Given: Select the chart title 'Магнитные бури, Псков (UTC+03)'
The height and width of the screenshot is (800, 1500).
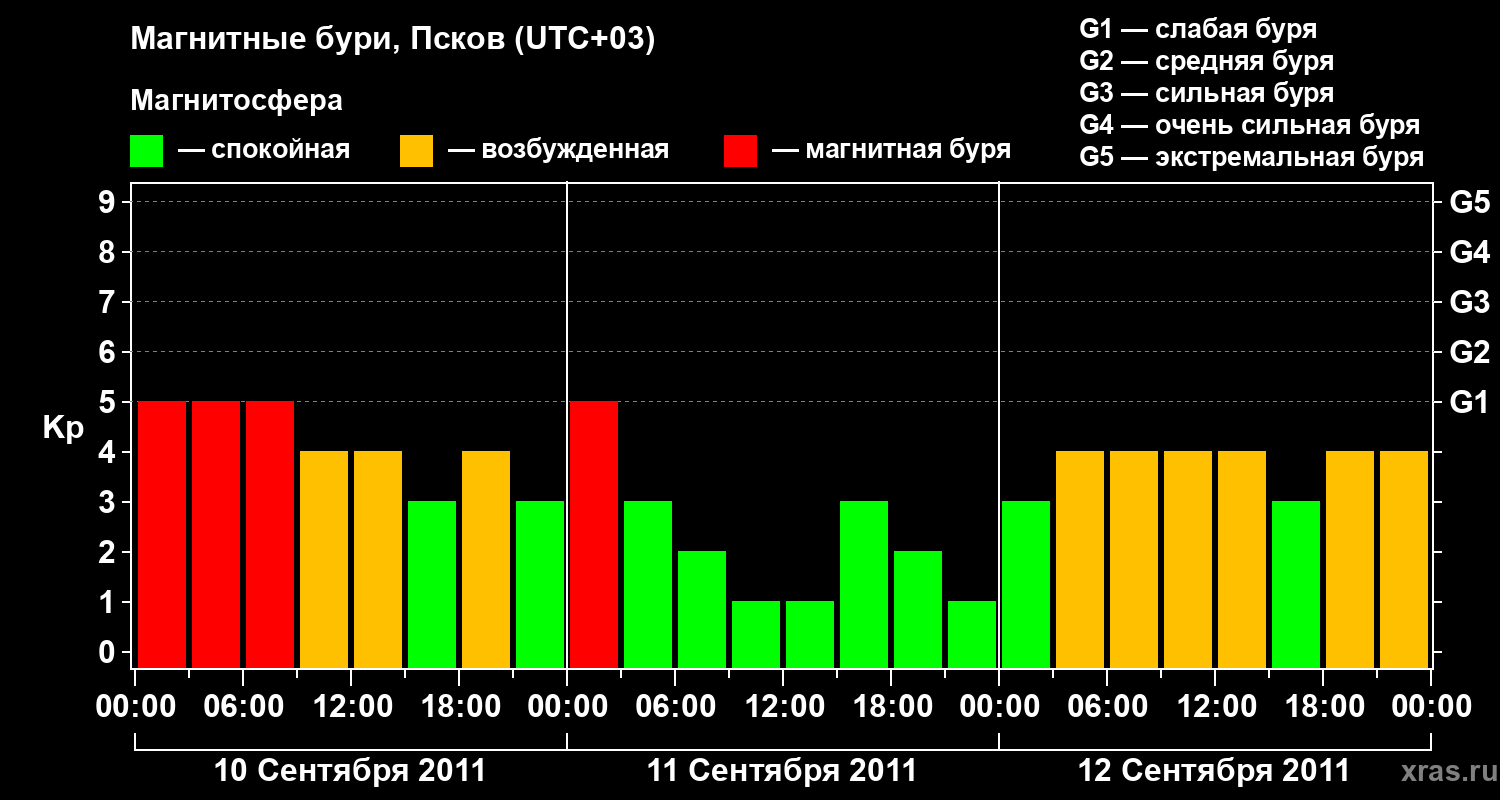Looking at the screenshot, I should pos(393,40).
